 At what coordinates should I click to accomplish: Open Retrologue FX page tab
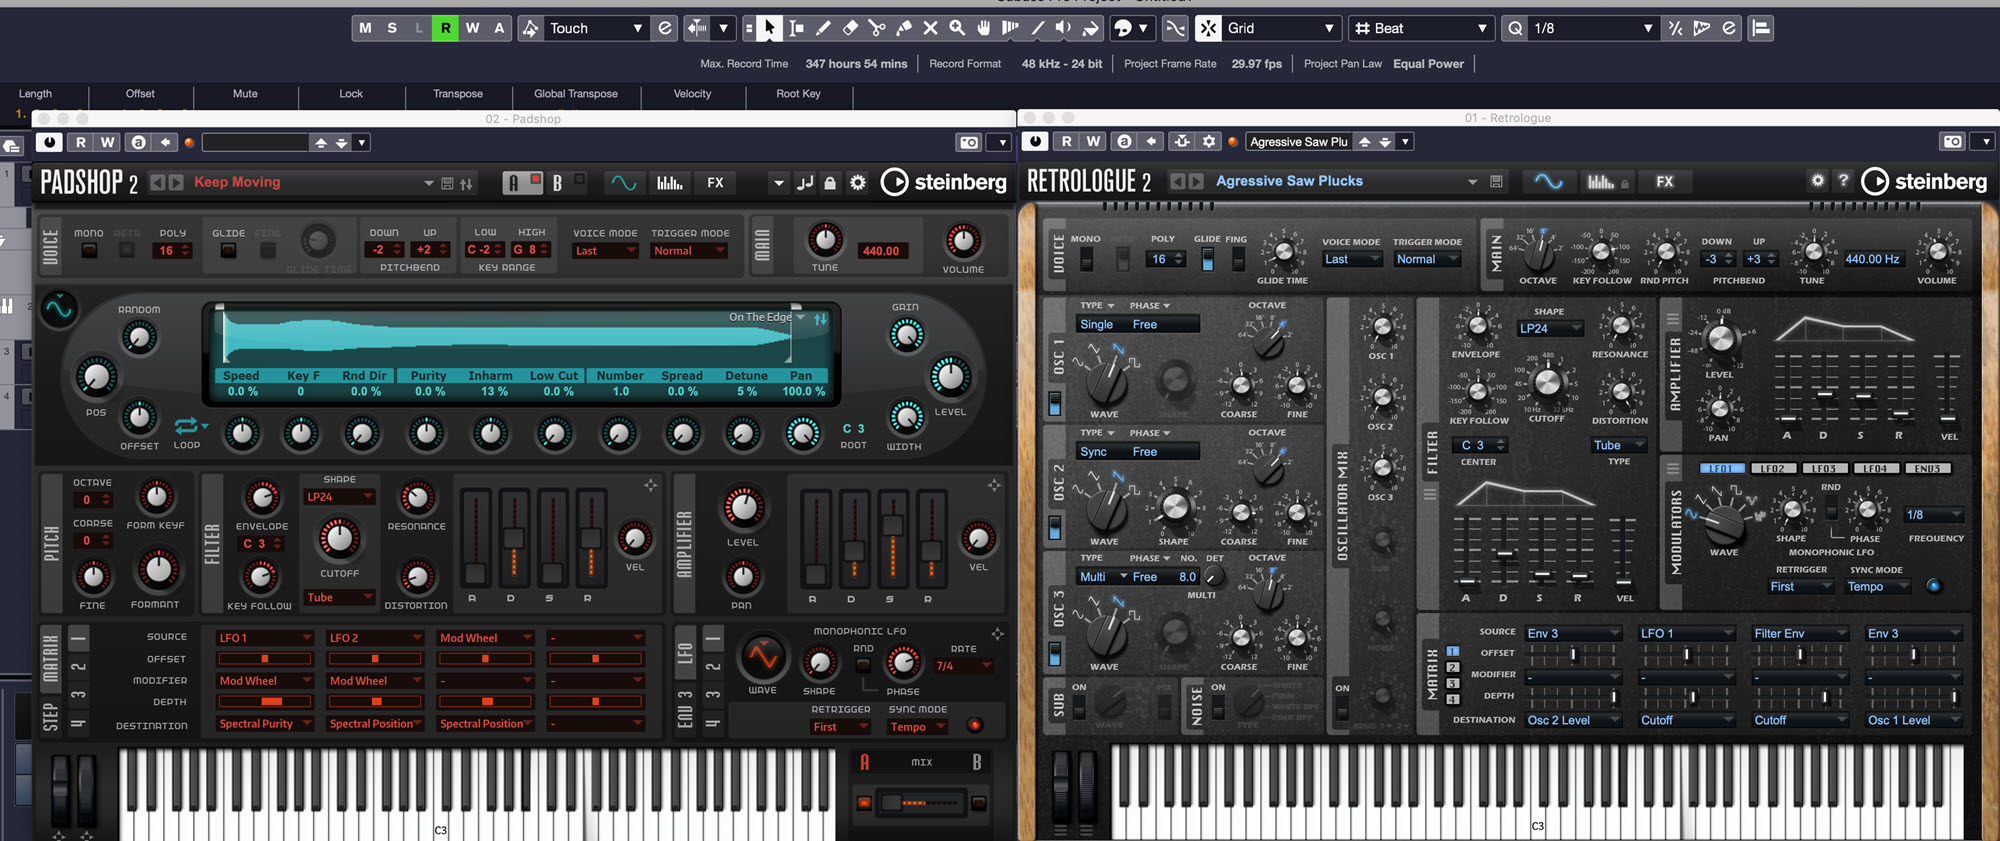pyautogui.click(x=1664, y=181)
